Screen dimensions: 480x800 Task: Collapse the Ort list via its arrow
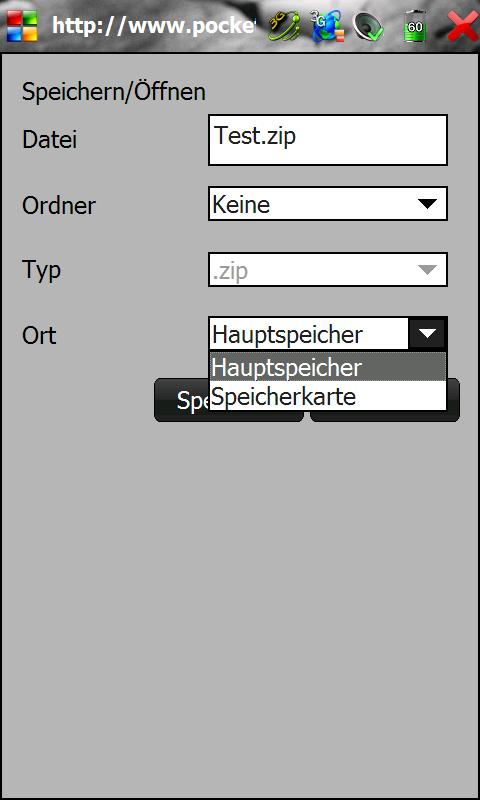pos(427,334)
